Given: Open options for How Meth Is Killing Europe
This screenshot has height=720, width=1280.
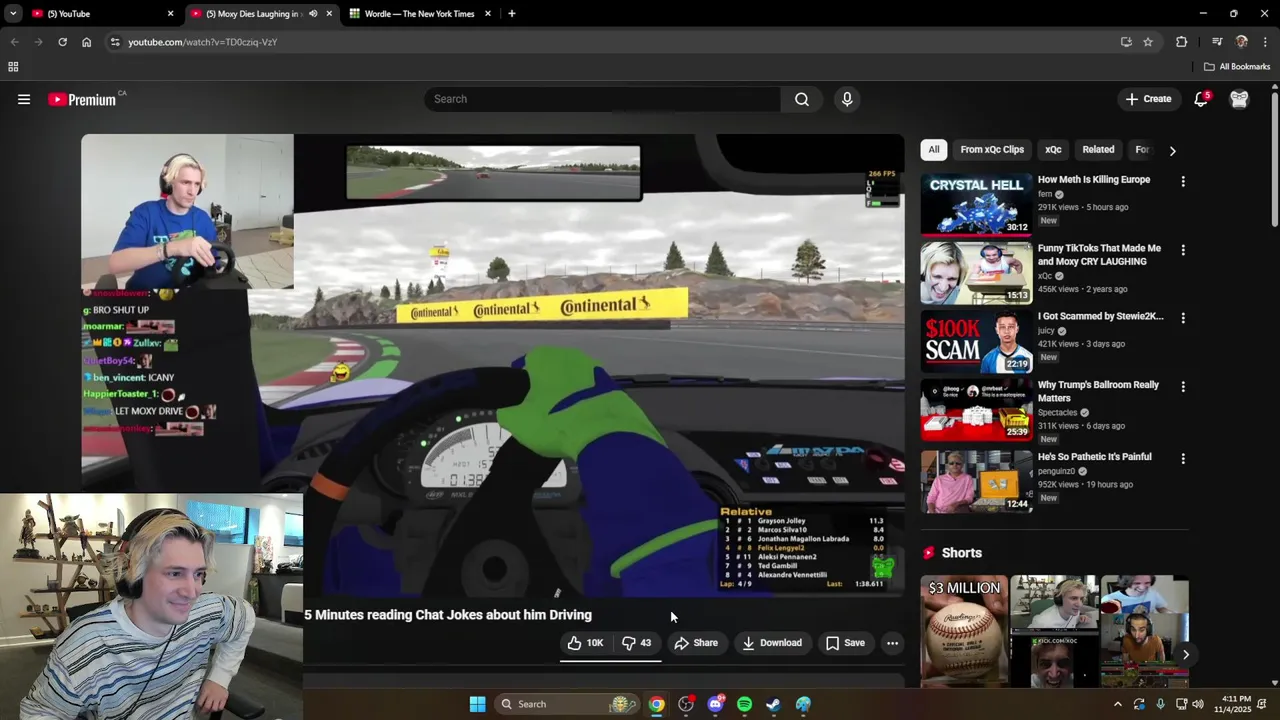Looking at the screenshot, I should 1183,182.
